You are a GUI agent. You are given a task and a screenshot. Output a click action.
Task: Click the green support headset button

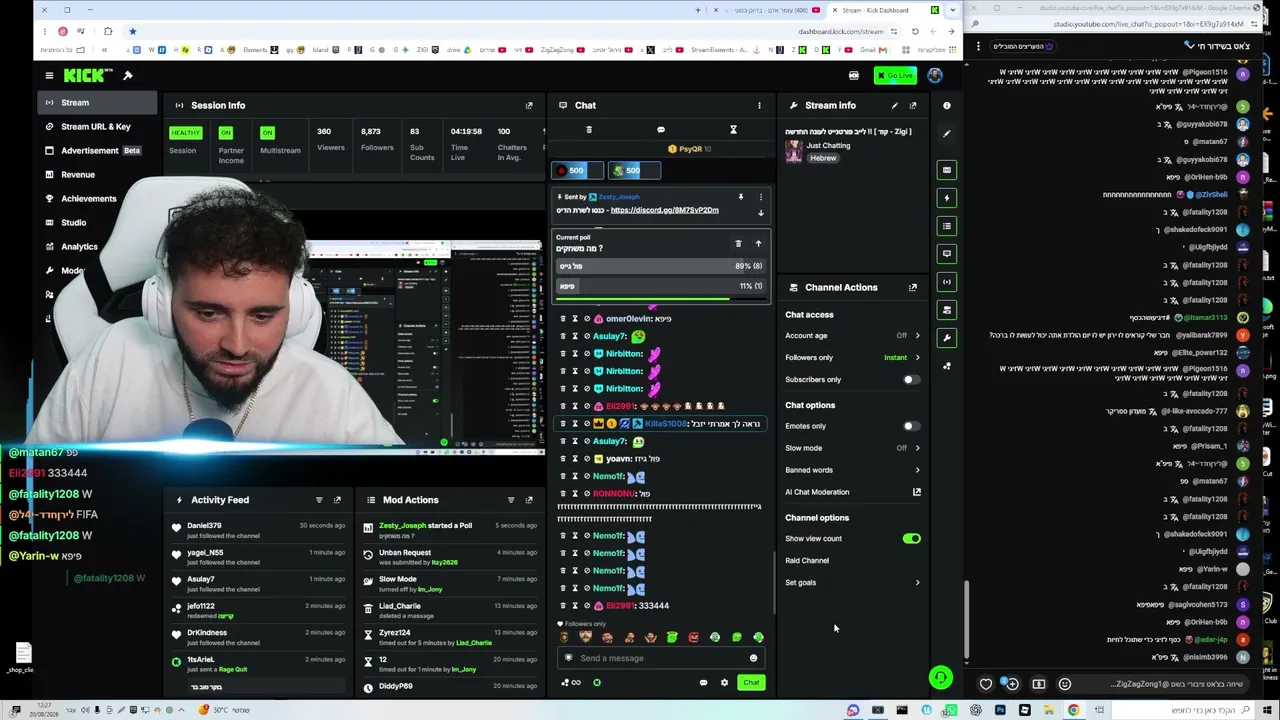(941, 678)
